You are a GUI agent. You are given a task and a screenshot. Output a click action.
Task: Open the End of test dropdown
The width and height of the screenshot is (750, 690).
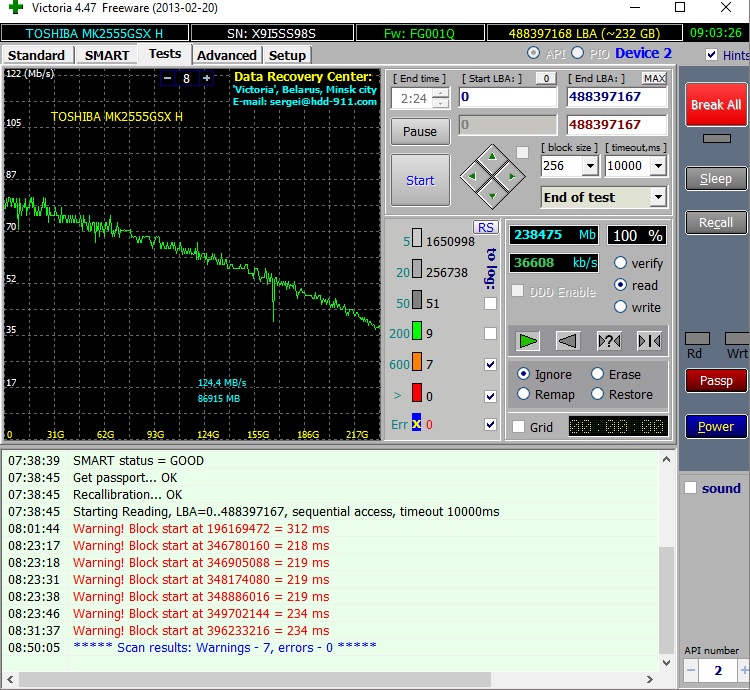659,197
